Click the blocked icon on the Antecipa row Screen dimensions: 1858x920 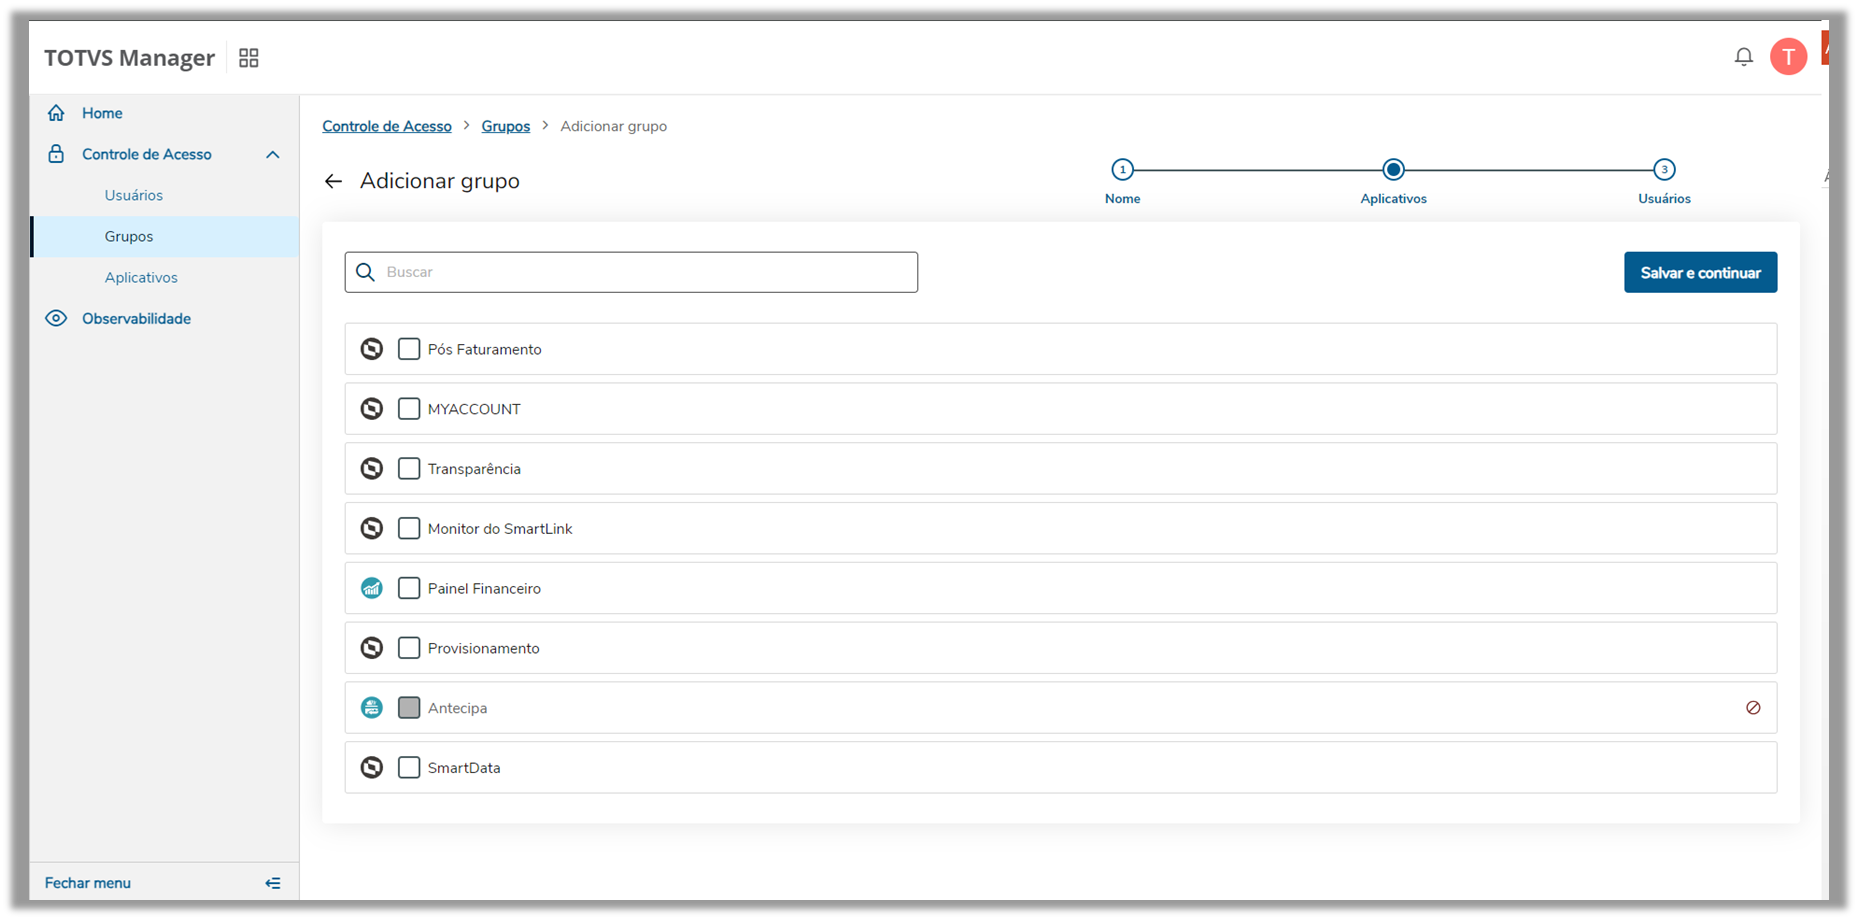pos(1753,708)
